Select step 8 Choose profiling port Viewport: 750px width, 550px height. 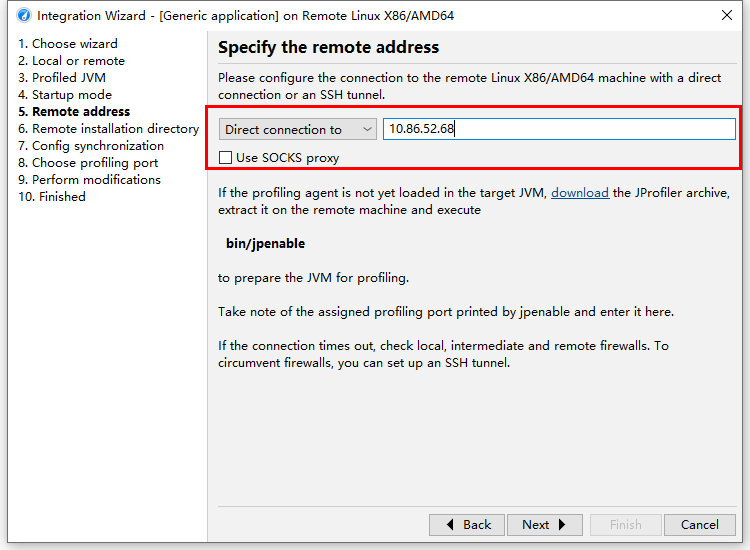click(88, 163)
